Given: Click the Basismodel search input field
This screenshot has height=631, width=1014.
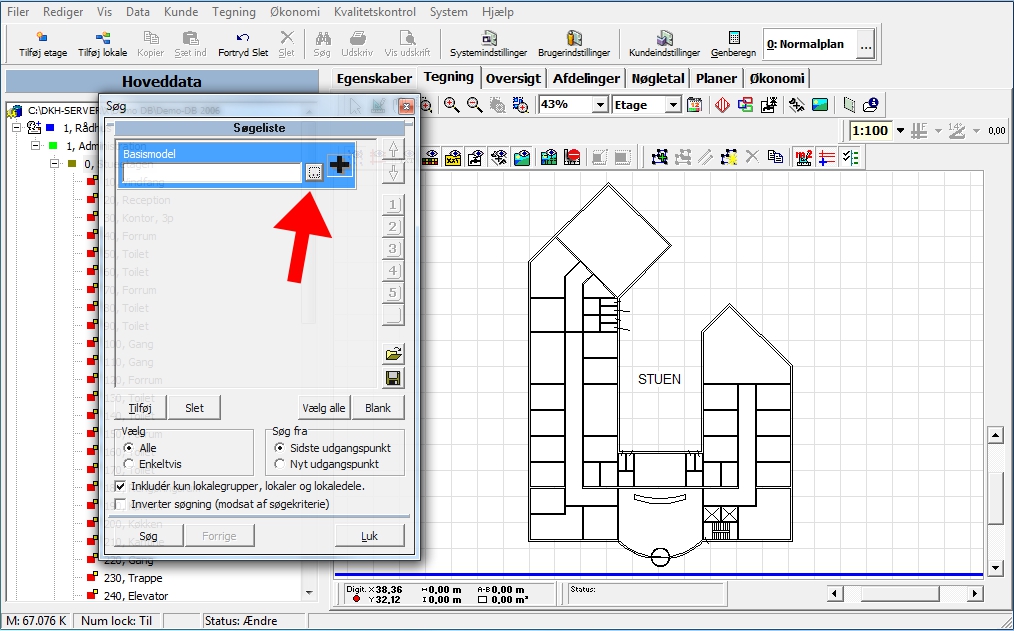Looking at the screenshot, I should pyautogui.click(x=212, y=173).
